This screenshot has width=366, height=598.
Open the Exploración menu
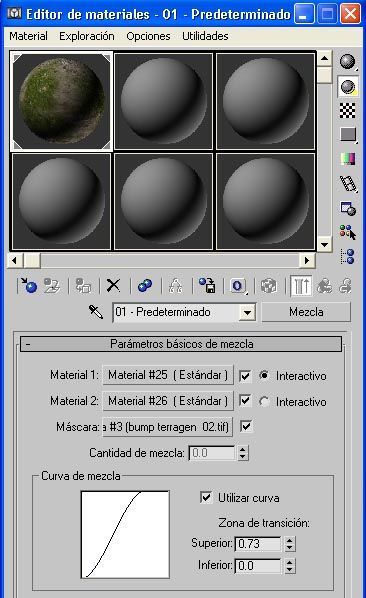tap(87, 36)
